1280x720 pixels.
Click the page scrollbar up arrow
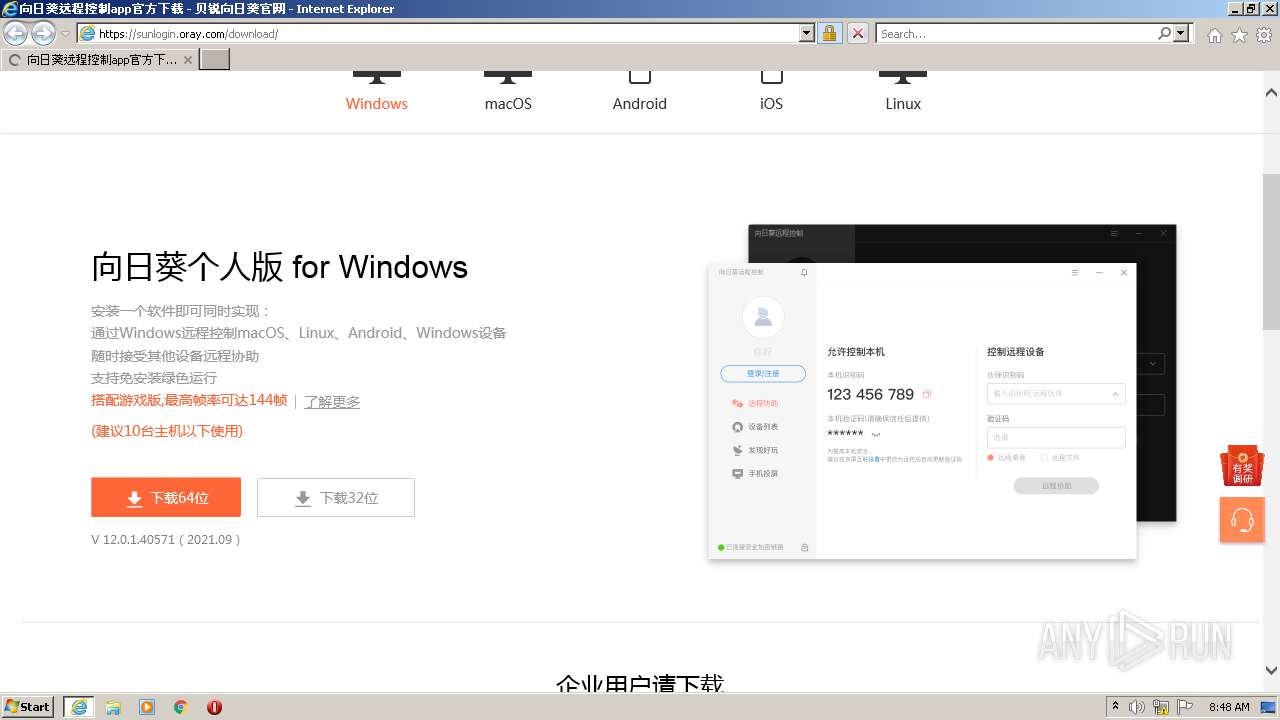(1271, 93)
